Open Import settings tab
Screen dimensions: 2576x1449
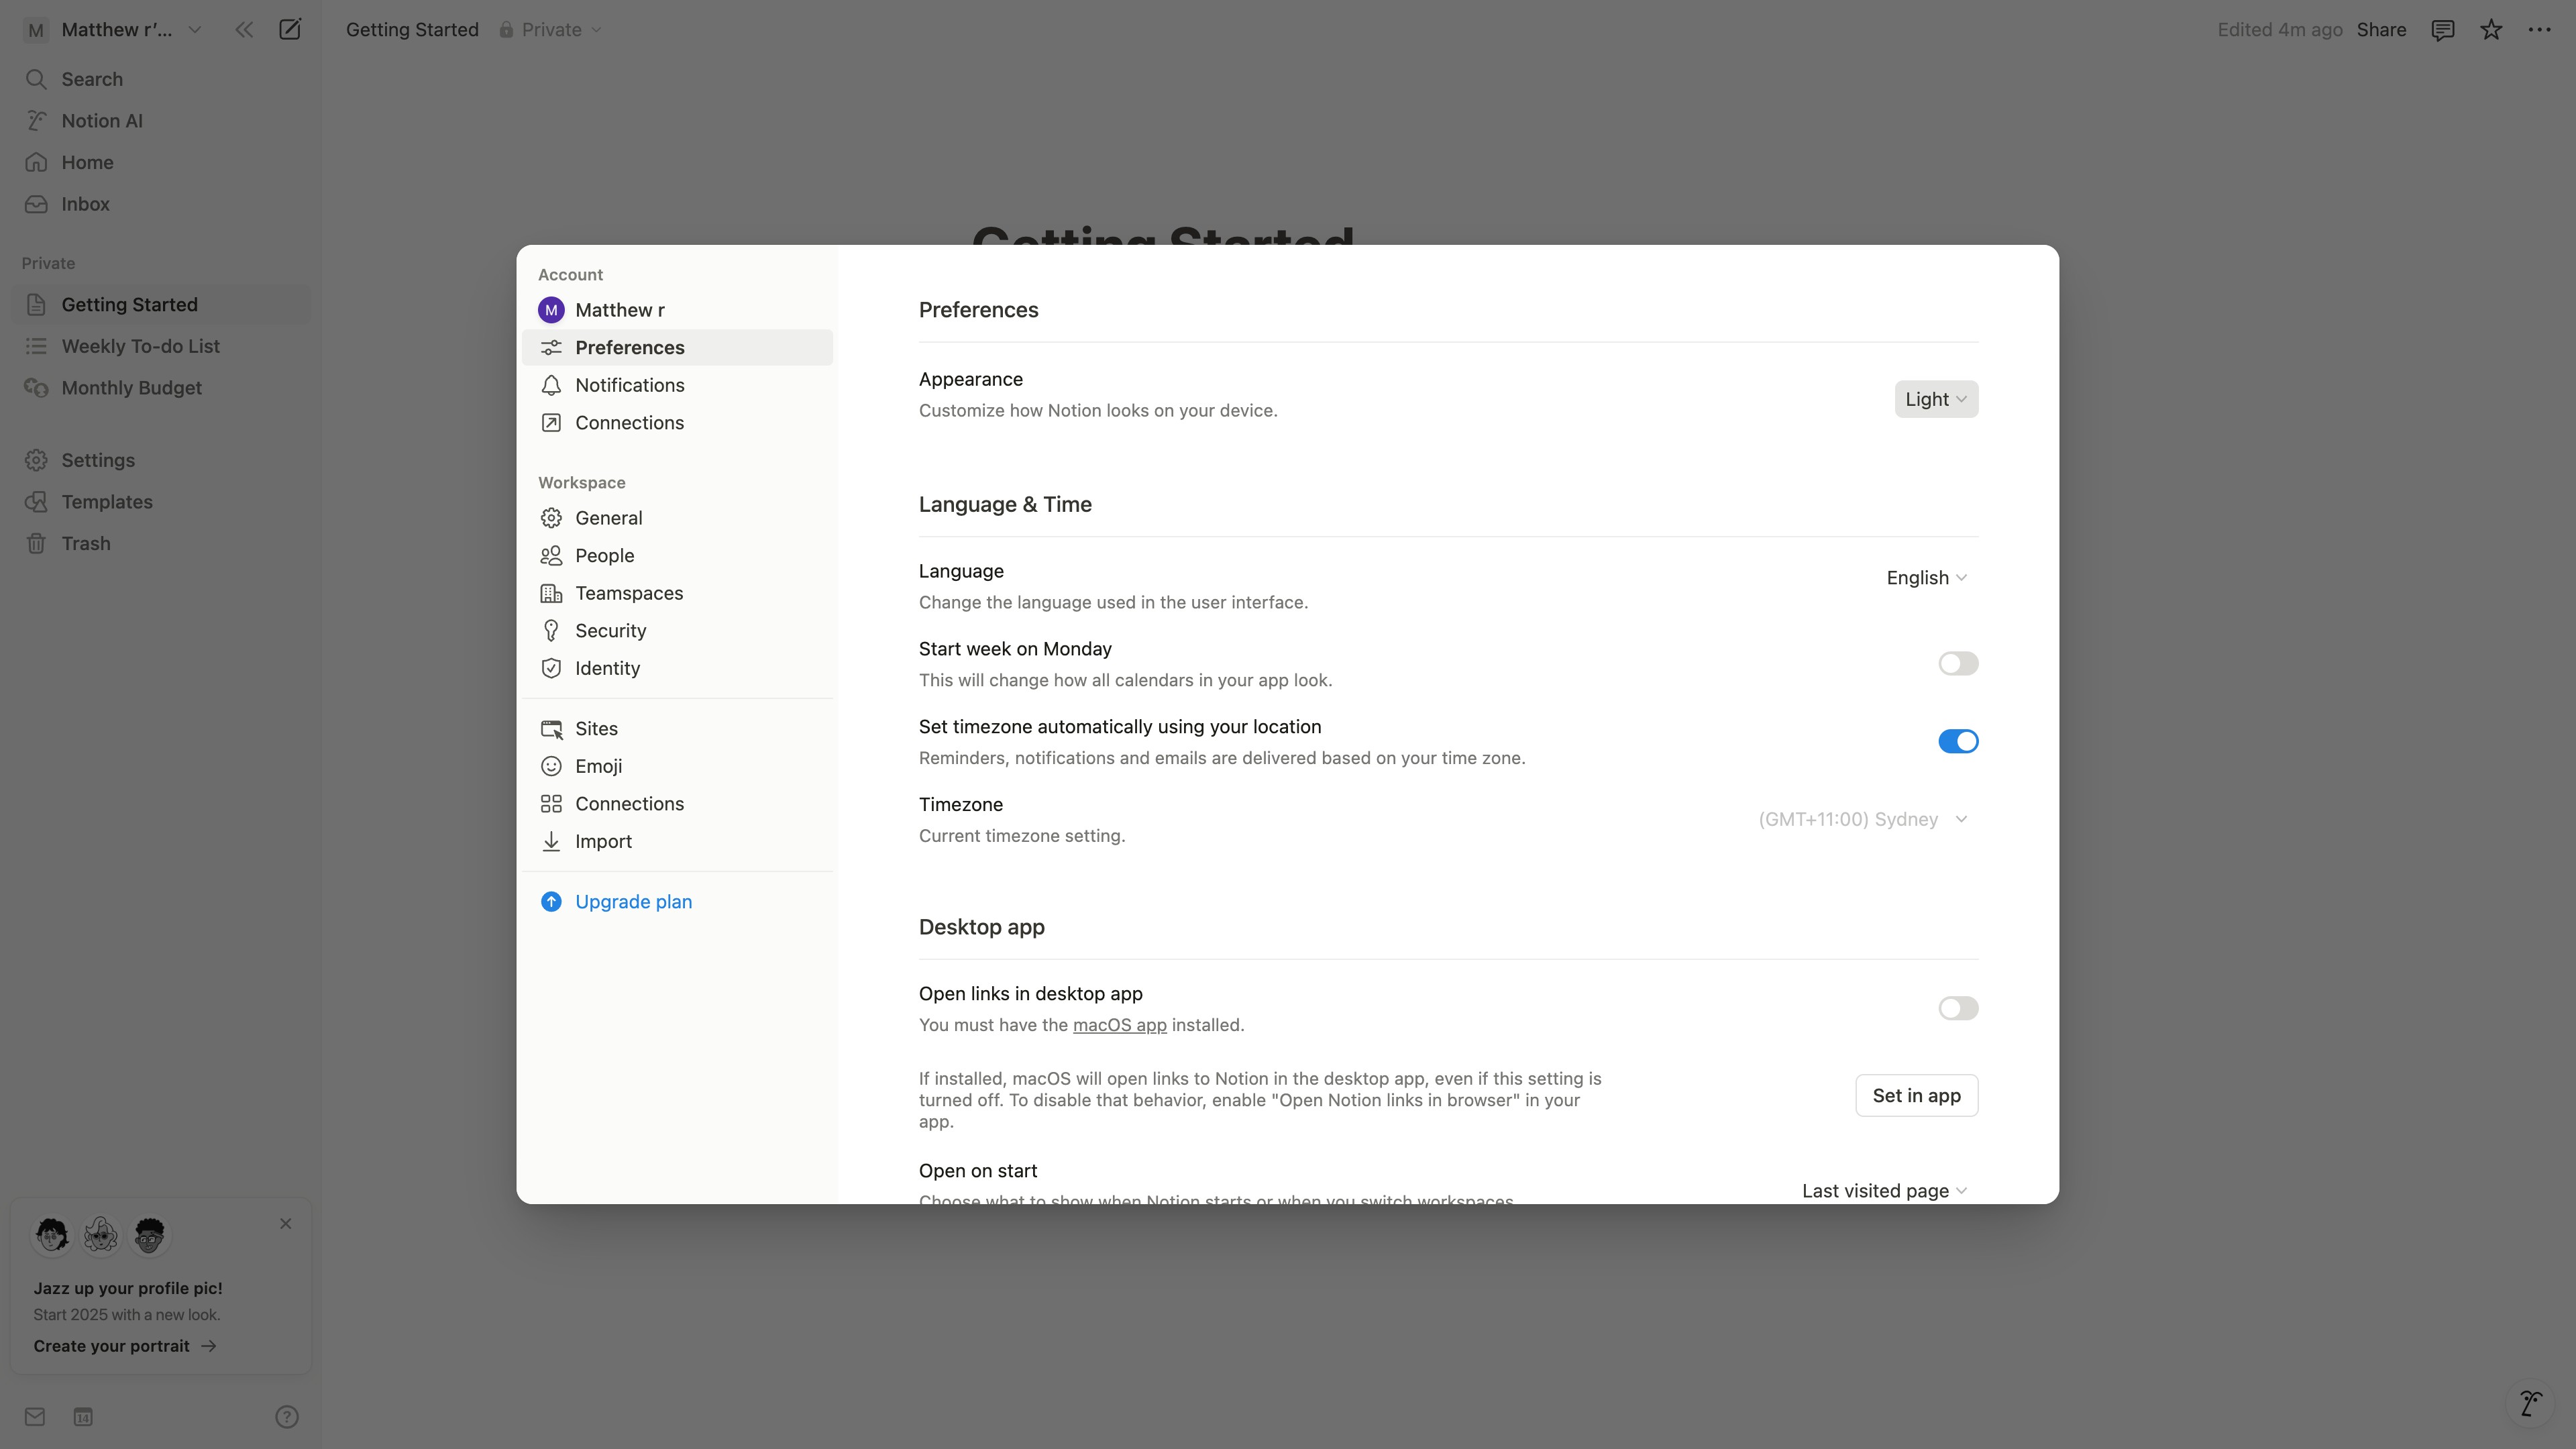[678, 842]
